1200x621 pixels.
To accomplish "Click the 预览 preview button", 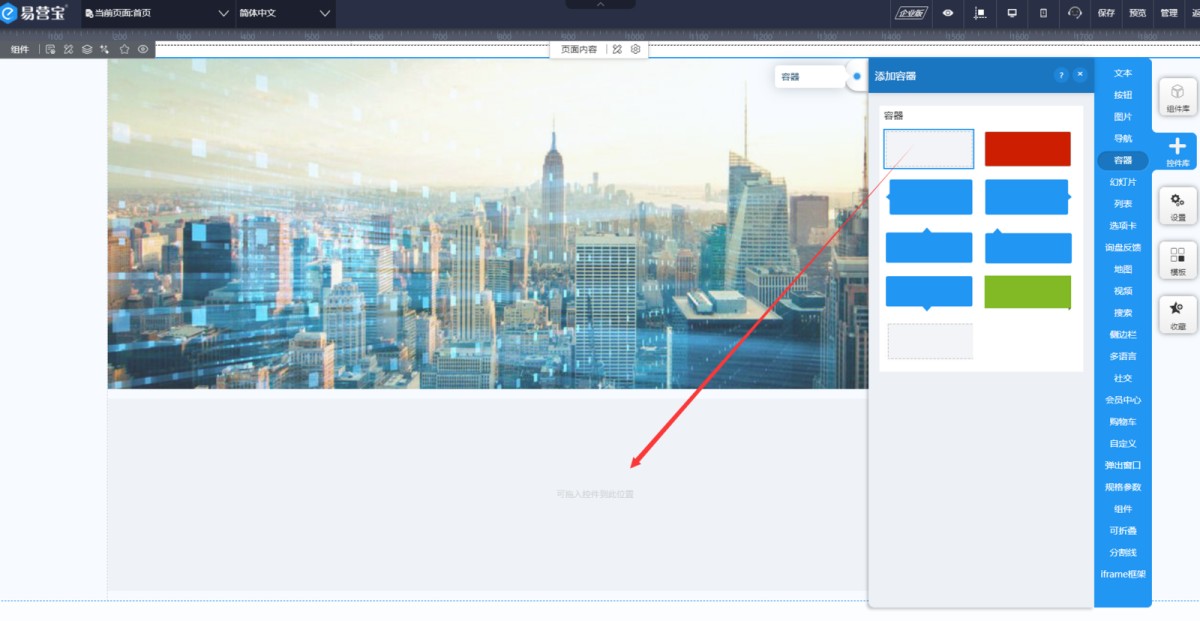I will tap(1137, 13).
